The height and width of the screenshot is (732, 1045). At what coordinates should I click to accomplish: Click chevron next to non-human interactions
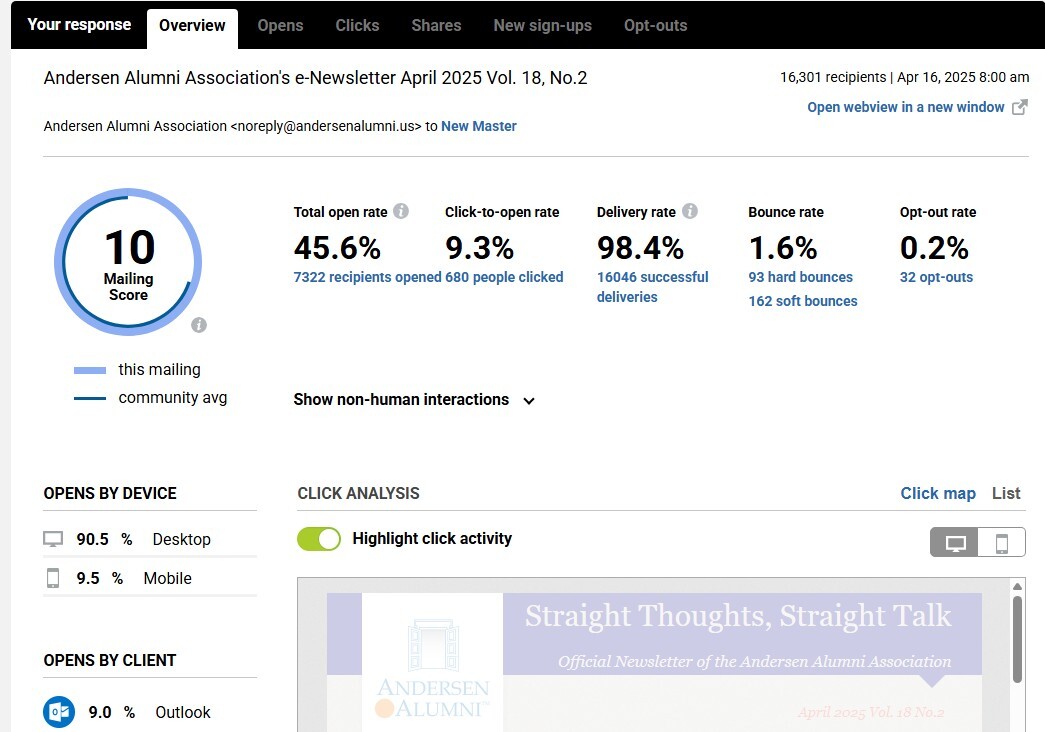529,401
